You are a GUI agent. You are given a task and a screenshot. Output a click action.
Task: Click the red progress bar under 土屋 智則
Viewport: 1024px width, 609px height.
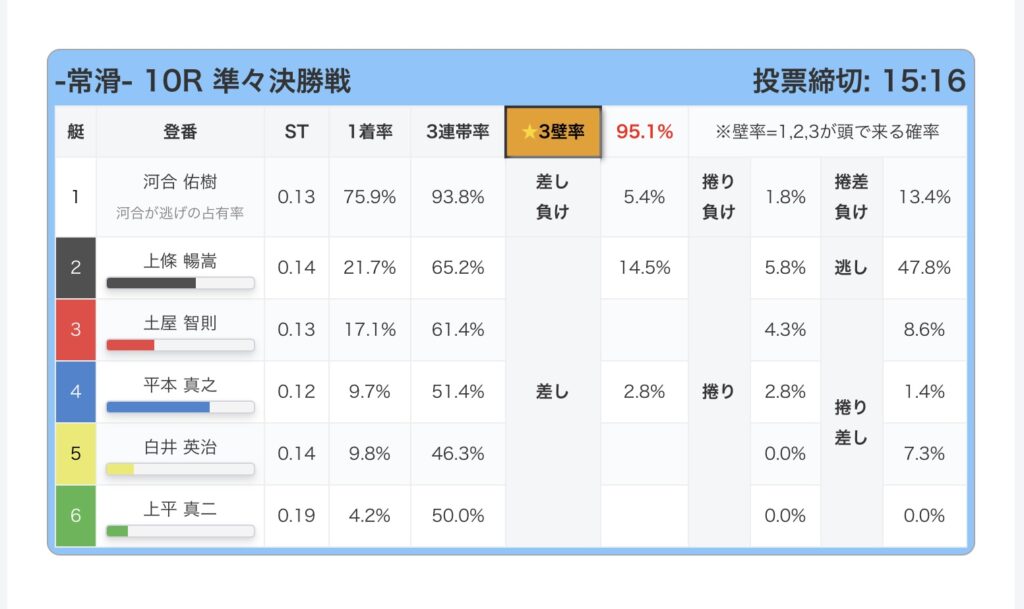[180, 345]
